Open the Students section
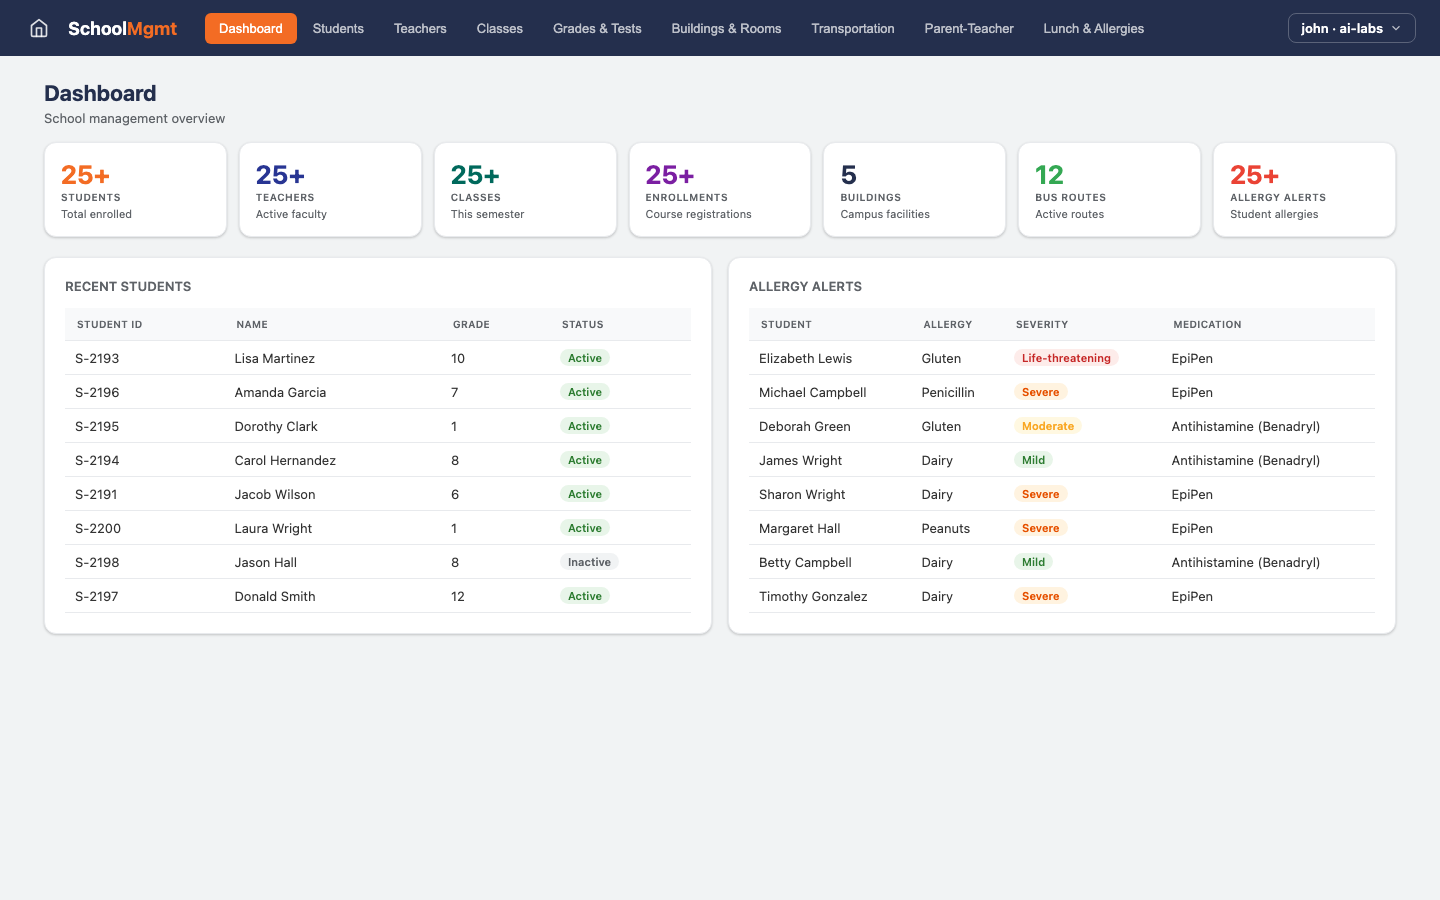 (x=338, y=28)
